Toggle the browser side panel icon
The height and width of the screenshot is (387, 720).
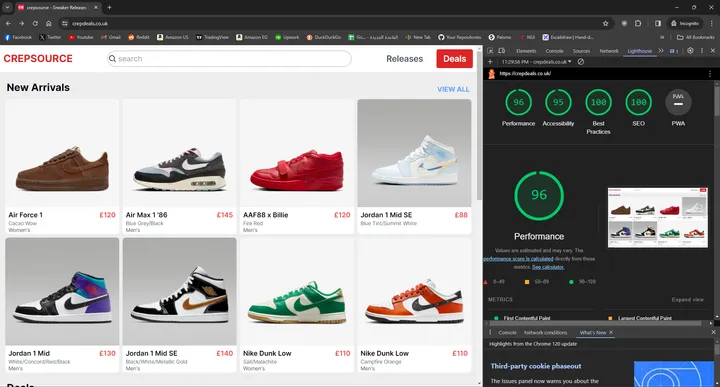658,23
